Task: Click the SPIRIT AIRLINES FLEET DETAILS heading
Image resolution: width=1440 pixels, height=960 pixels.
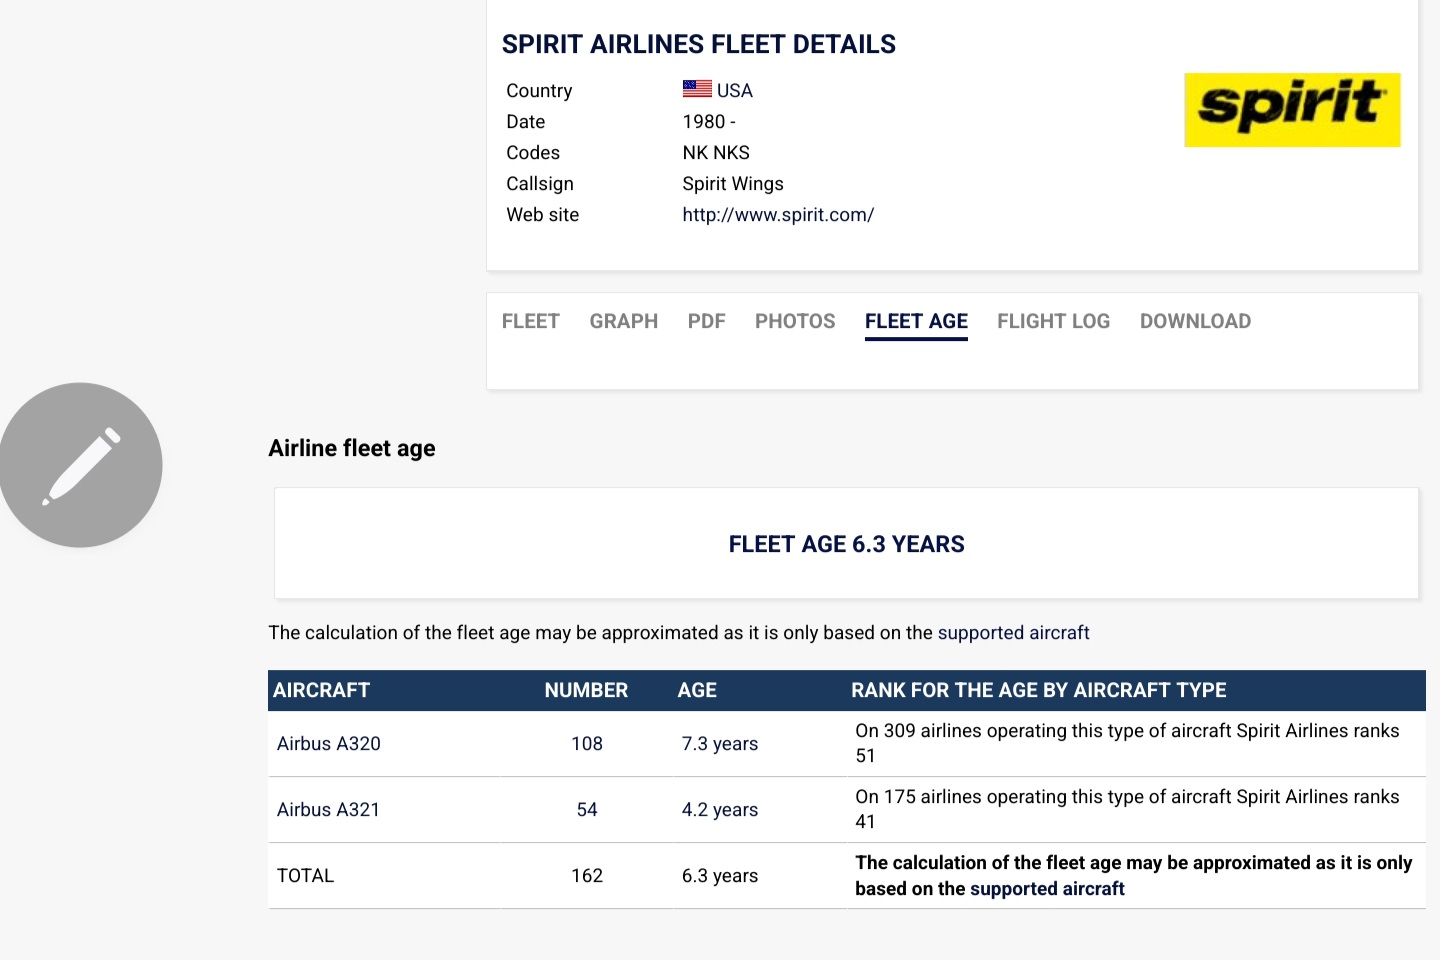Action: 699,44
